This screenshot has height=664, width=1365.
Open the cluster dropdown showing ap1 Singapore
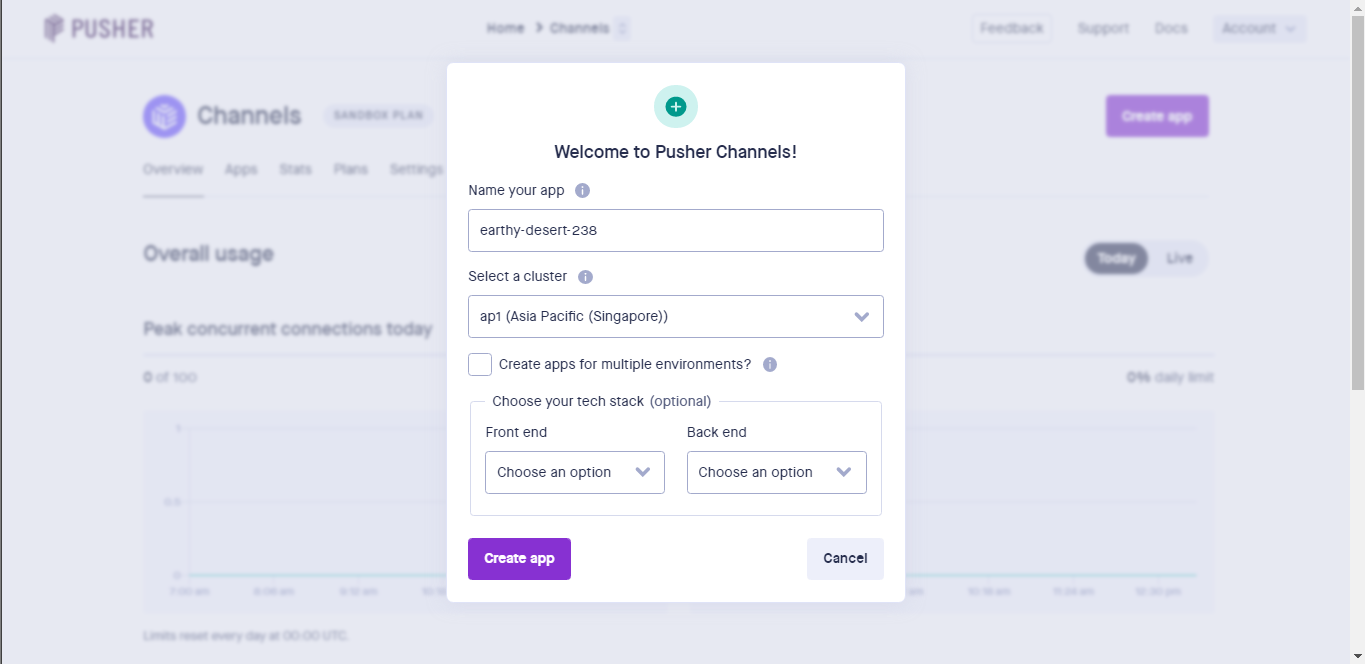tap(675, 316)
